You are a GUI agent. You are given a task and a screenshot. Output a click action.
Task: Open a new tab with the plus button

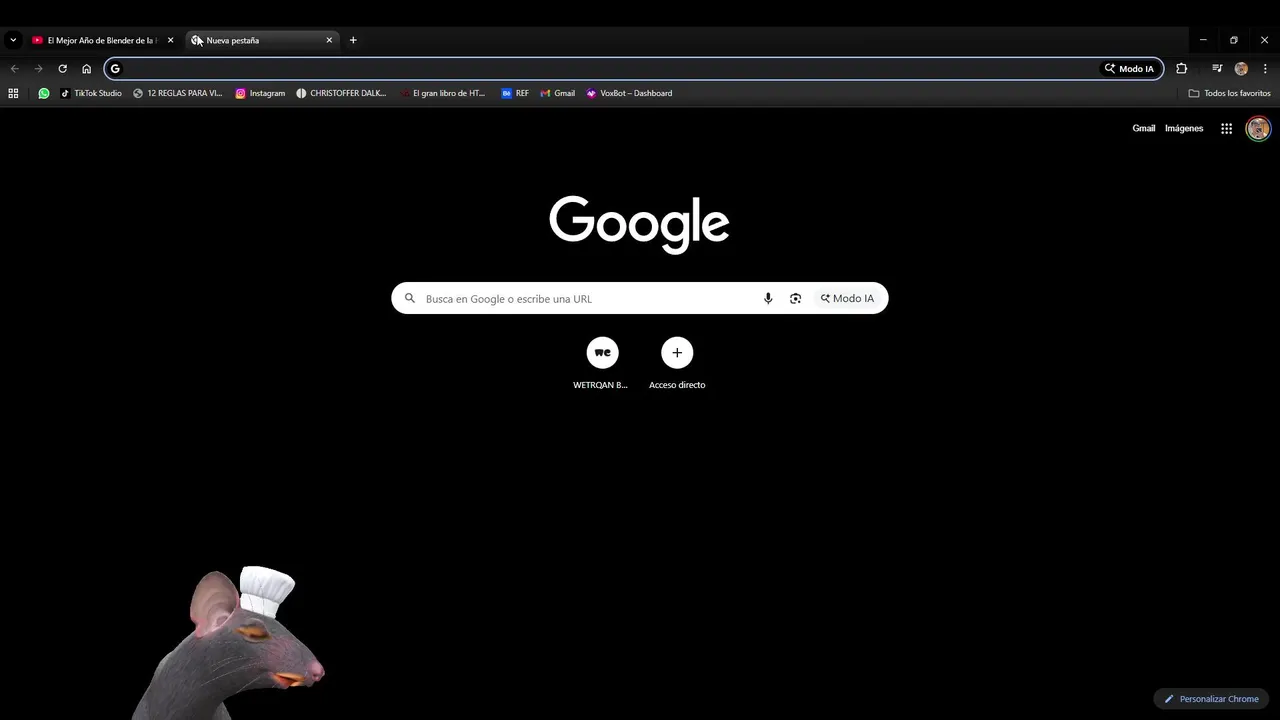(353, 40)
